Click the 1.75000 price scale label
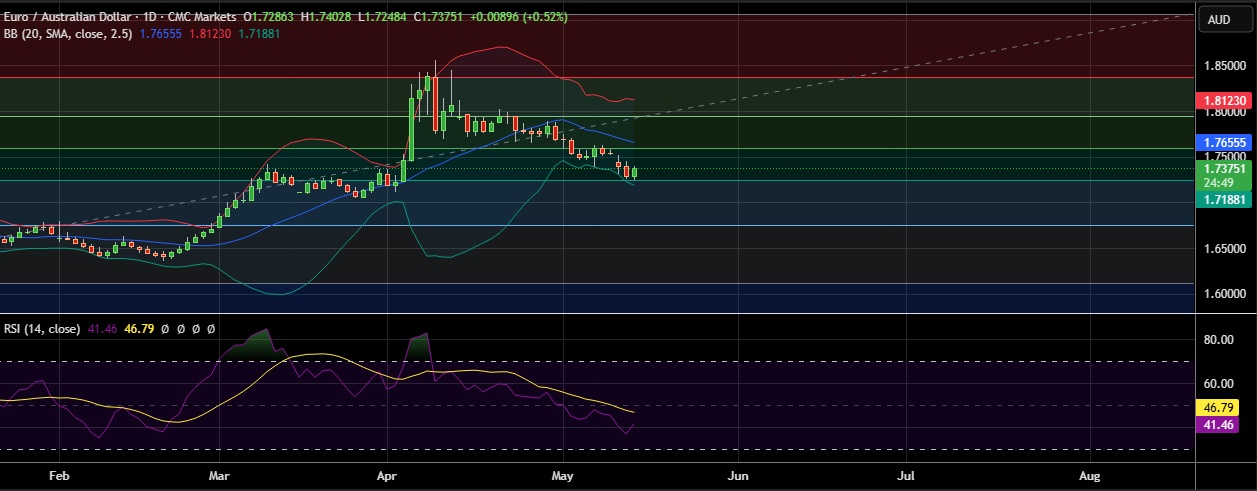Image resolution: width=1257 pixels, height=491 pixels. click(x=1226, y=158)
